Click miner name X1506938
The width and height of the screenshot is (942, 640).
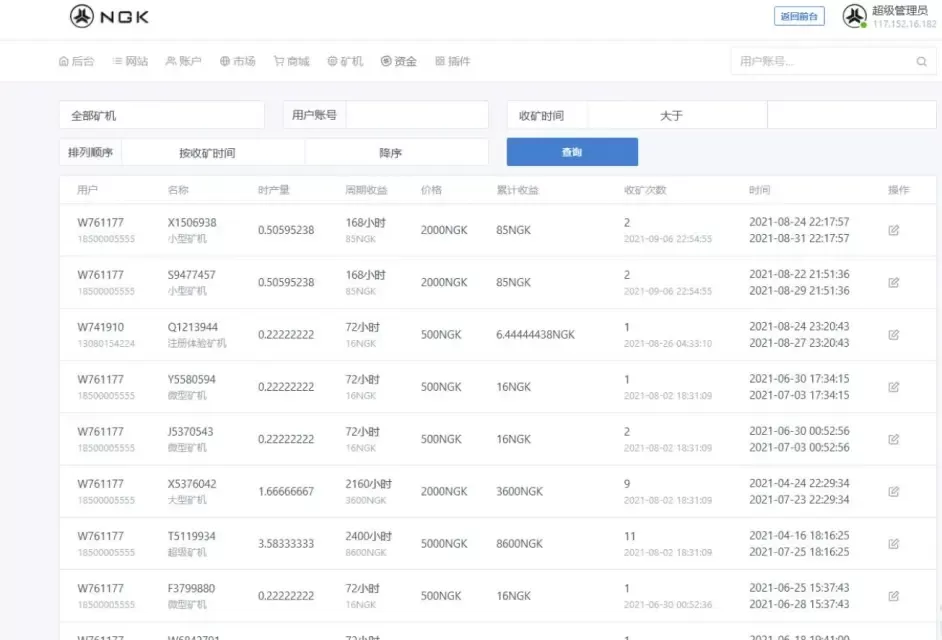point(192,222)
